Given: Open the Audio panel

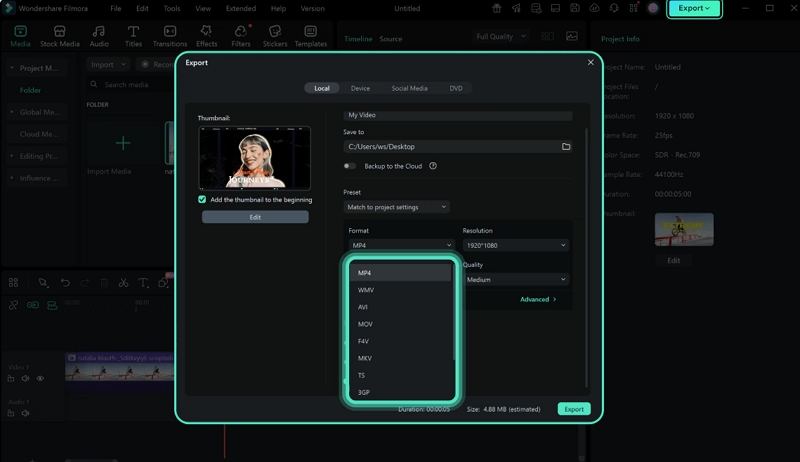Looking at the screenshot, I should click(x=99, y=37).
